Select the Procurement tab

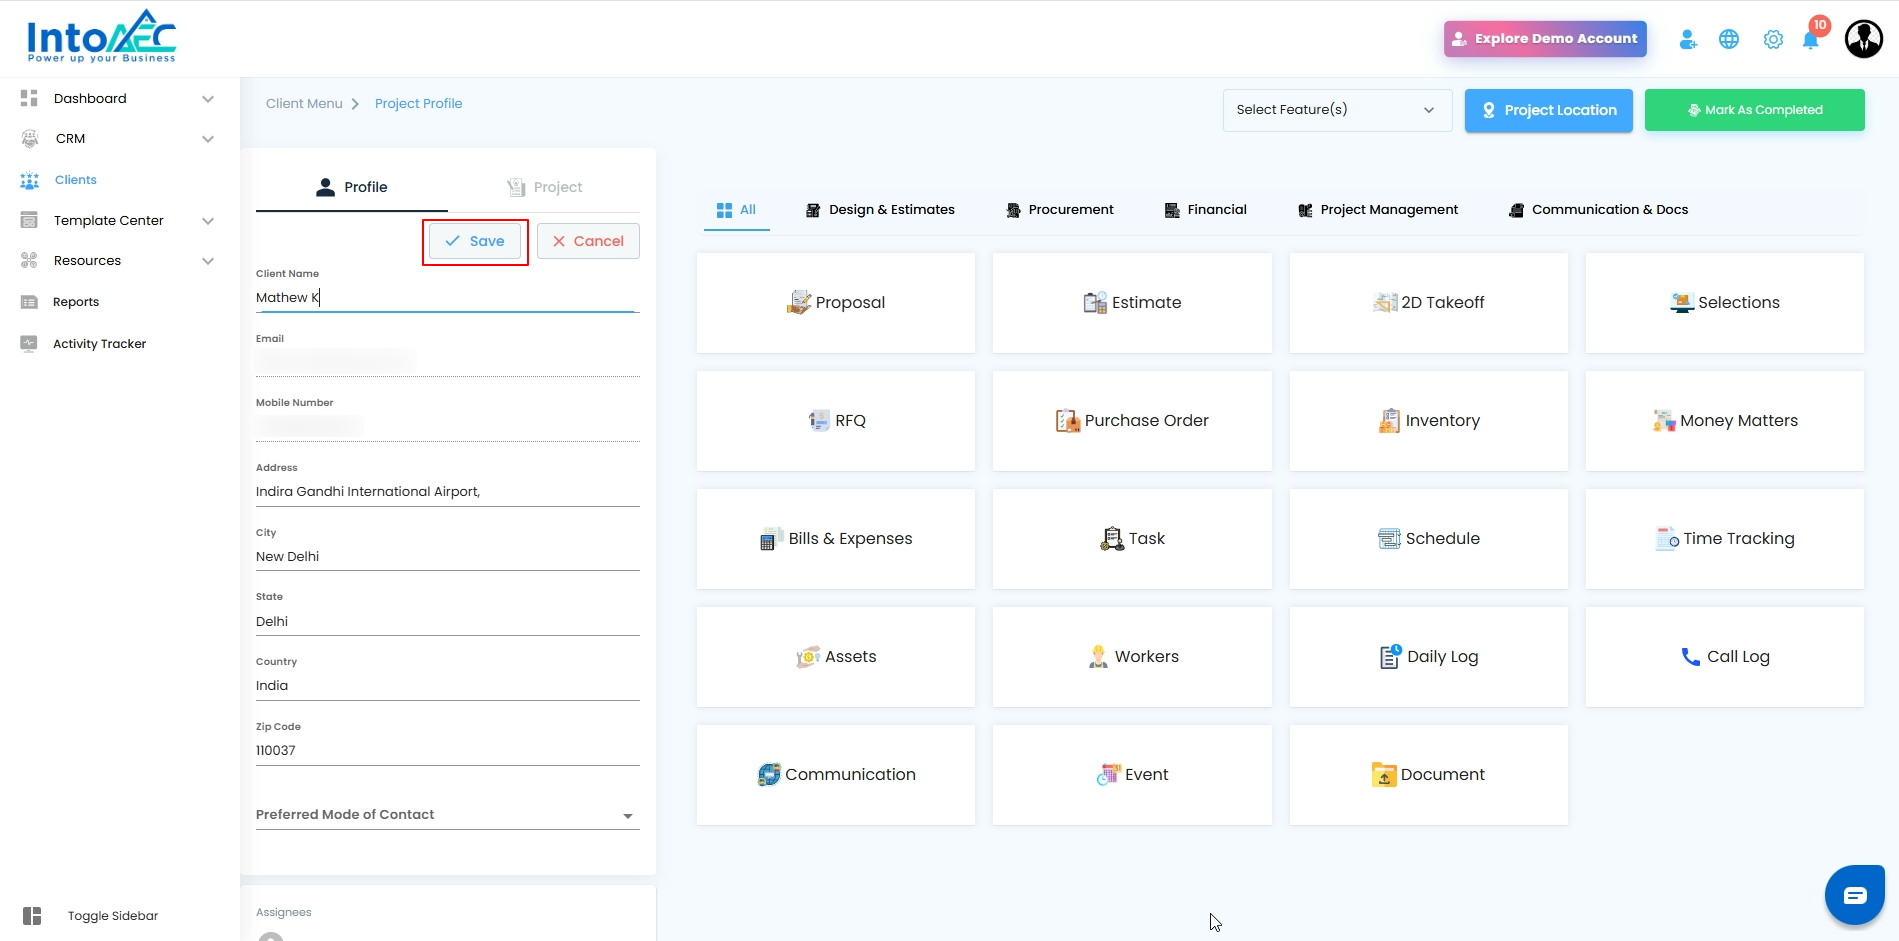point(1060,210)
